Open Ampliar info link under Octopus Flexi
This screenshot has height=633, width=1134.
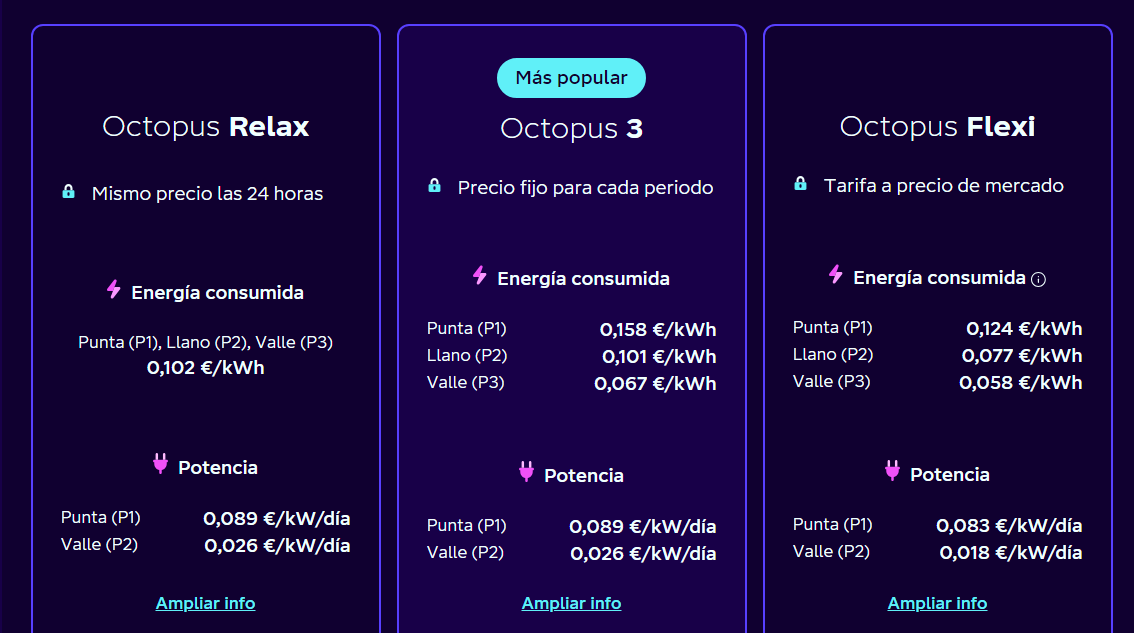(x=937, y=603)
